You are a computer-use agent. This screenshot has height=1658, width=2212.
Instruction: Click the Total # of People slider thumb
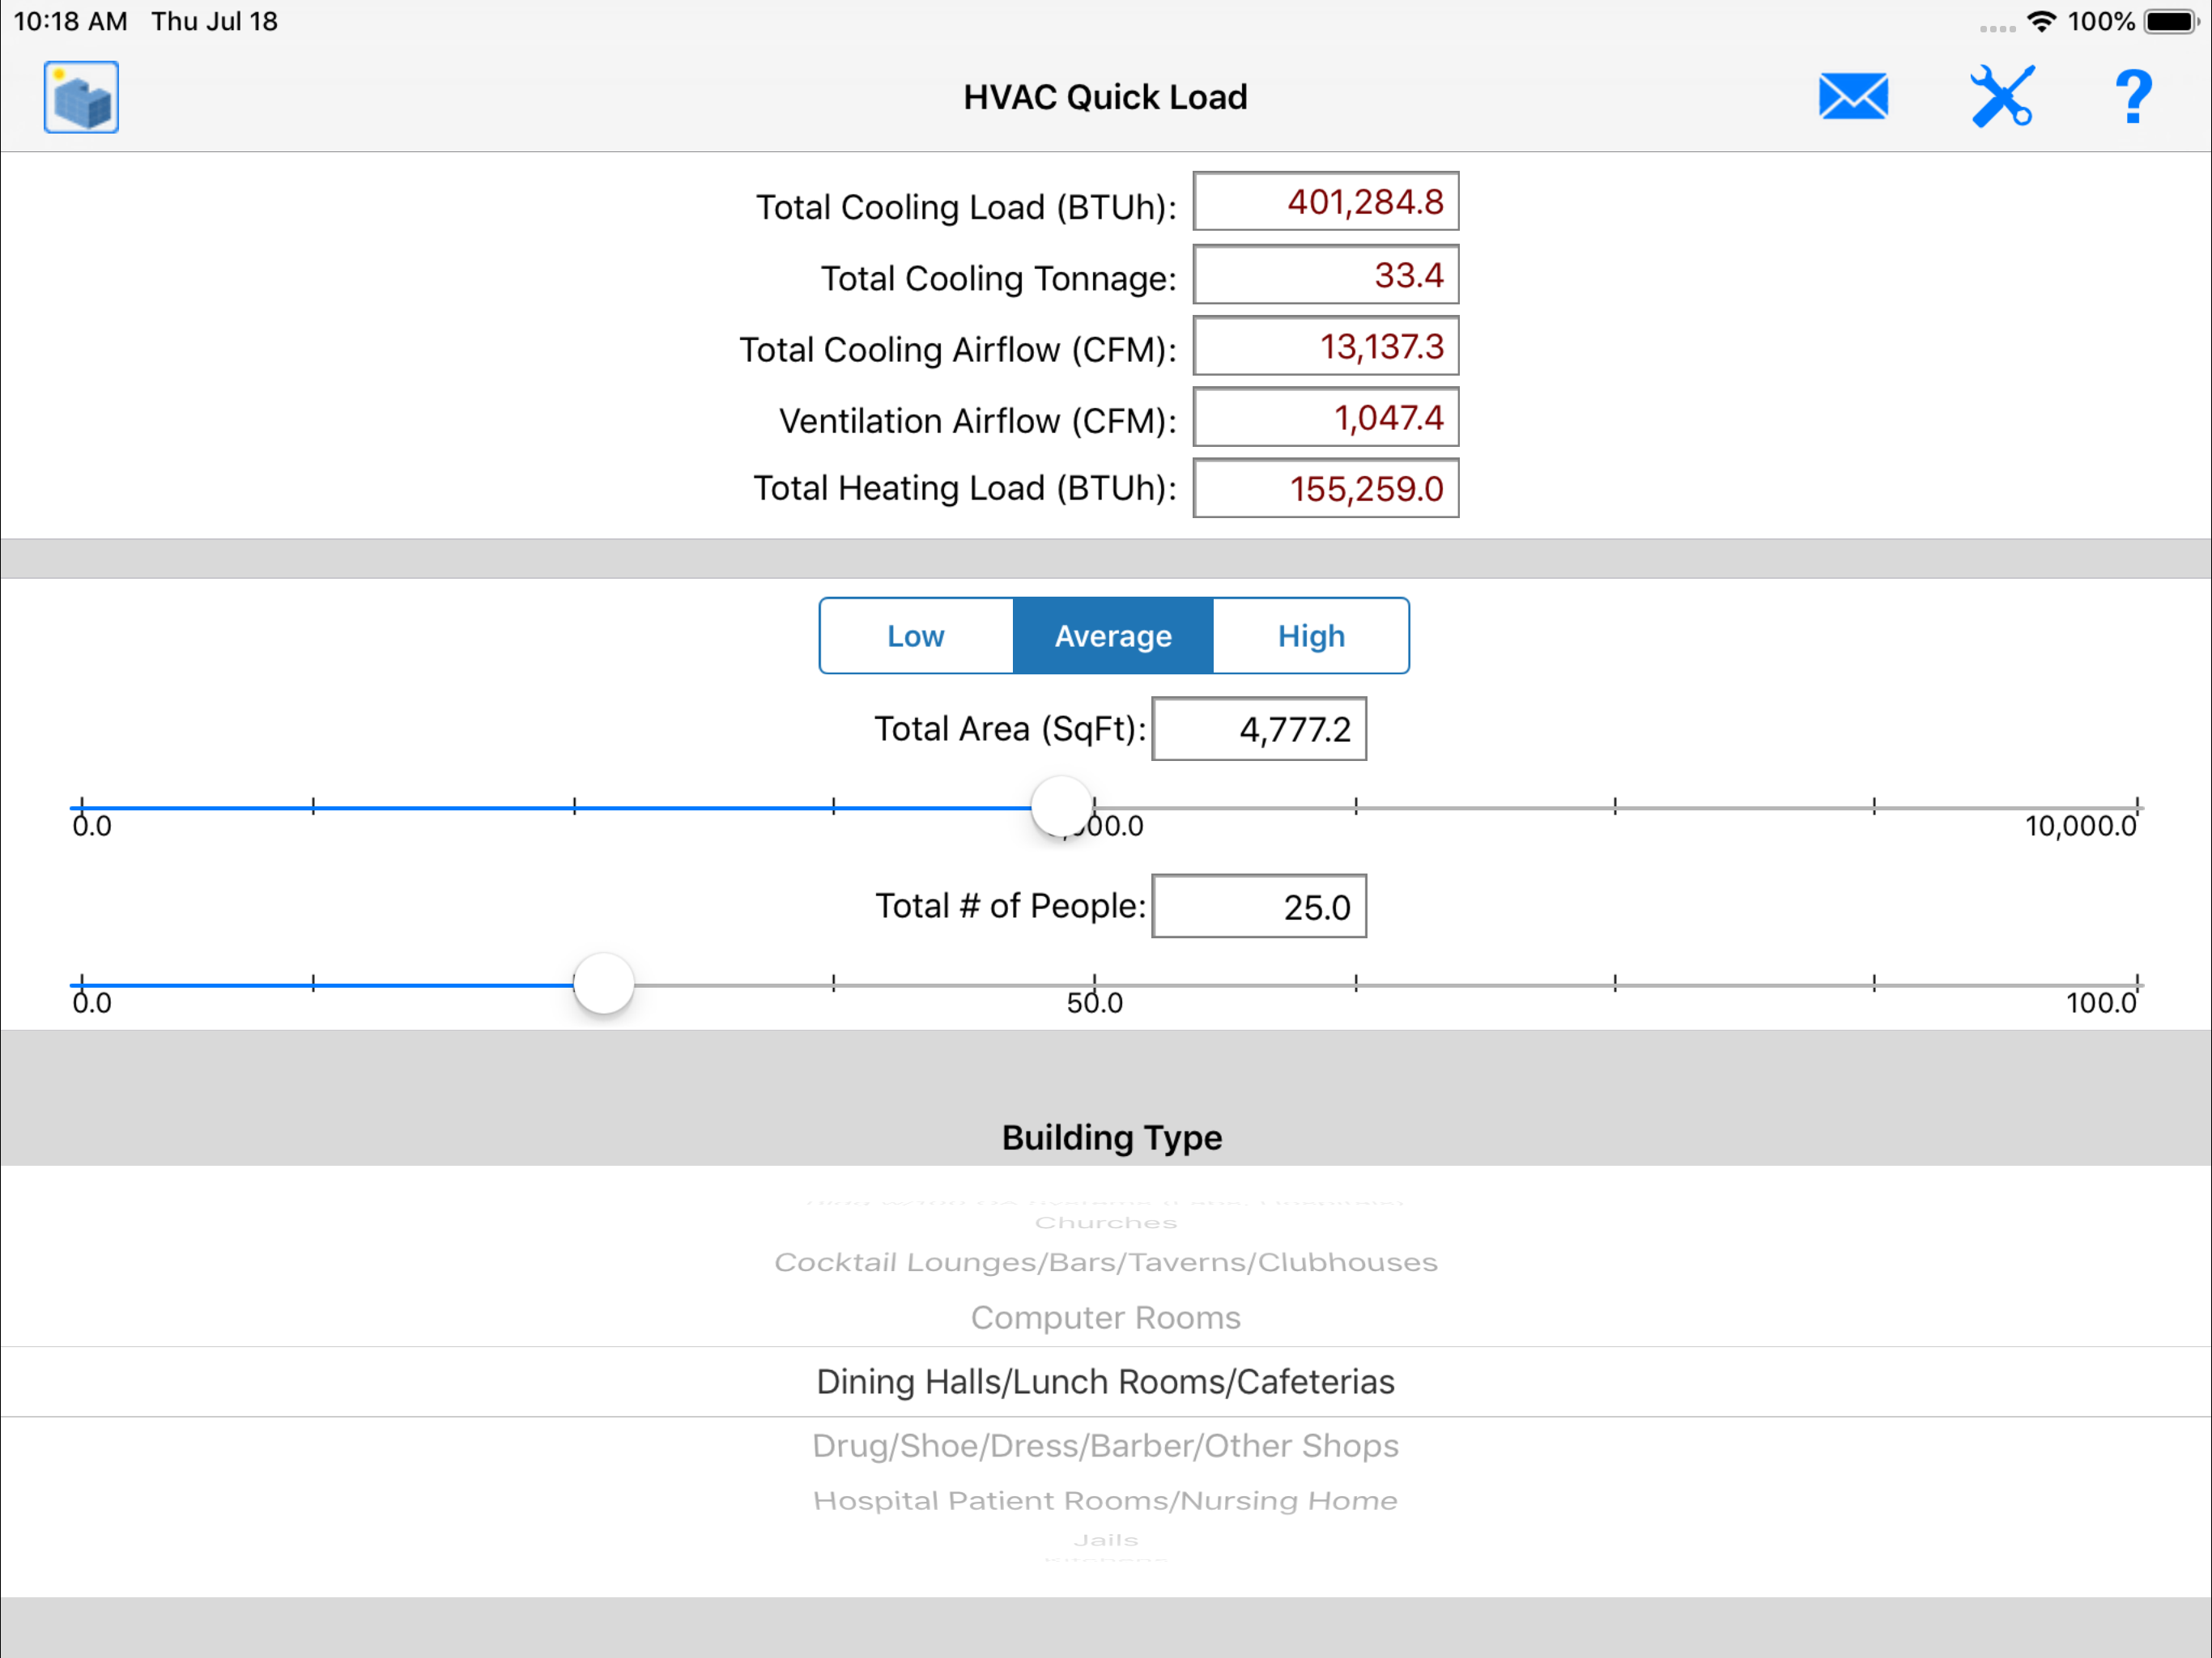pos(603,984)
